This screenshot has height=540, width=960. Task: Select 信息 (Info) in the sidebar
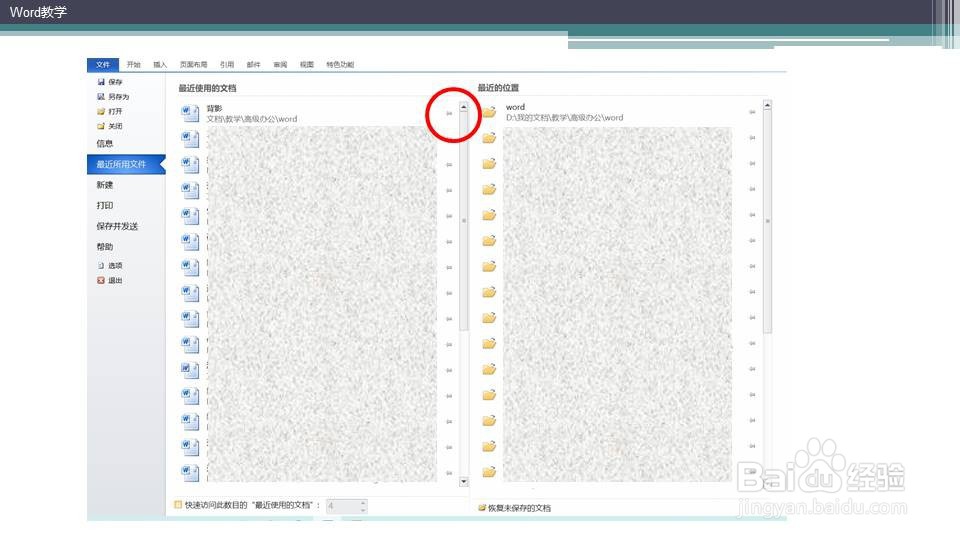click(x=105, y=143)
